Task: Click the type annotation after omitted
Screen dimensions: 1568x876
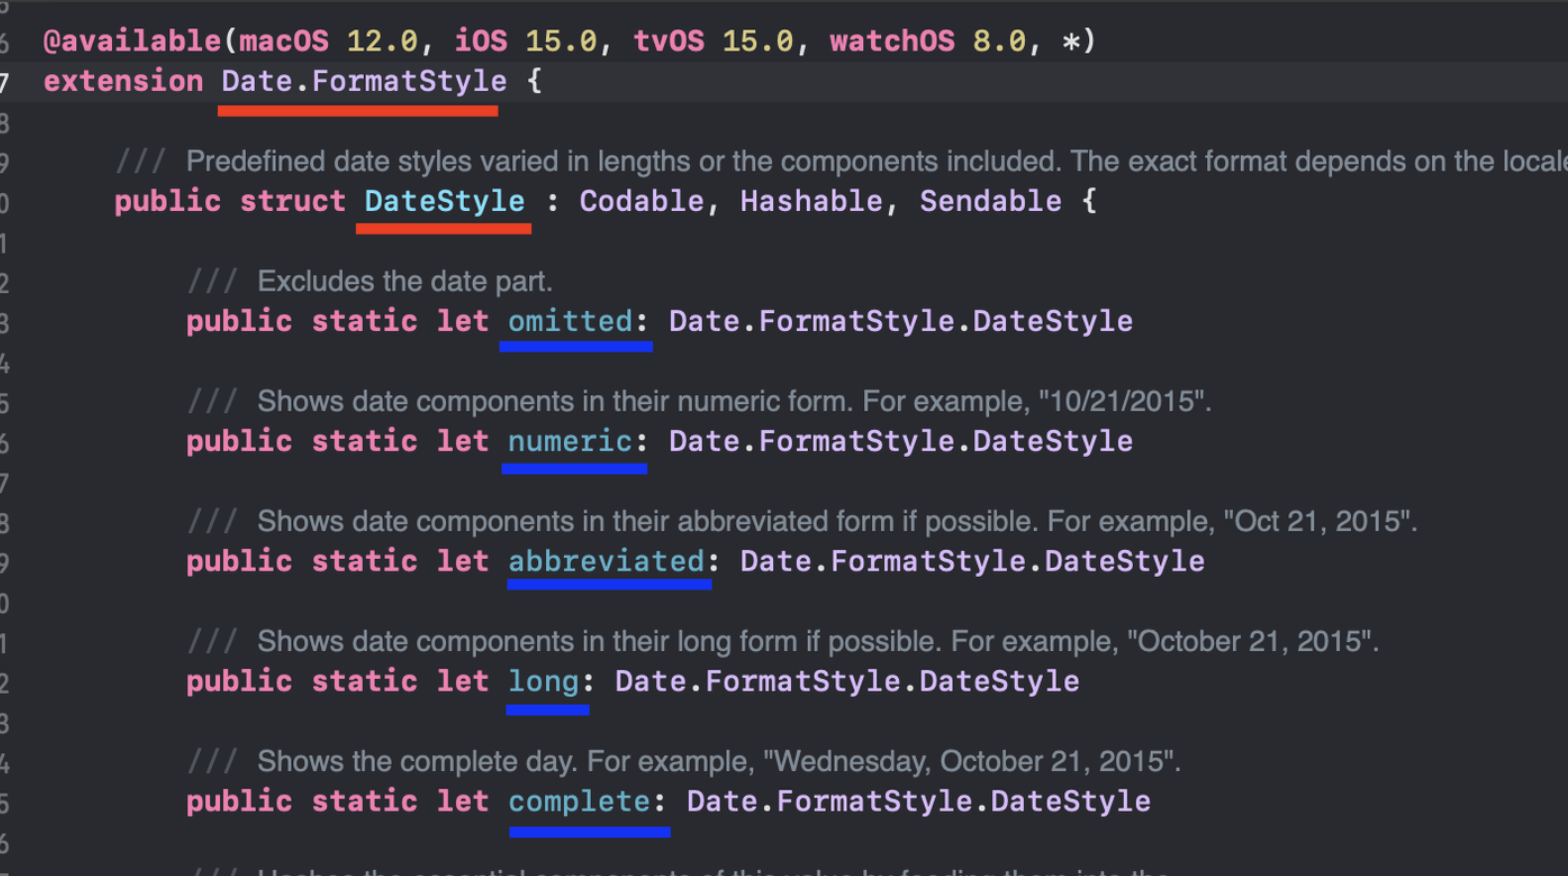Action: click(x=901, y=321)
